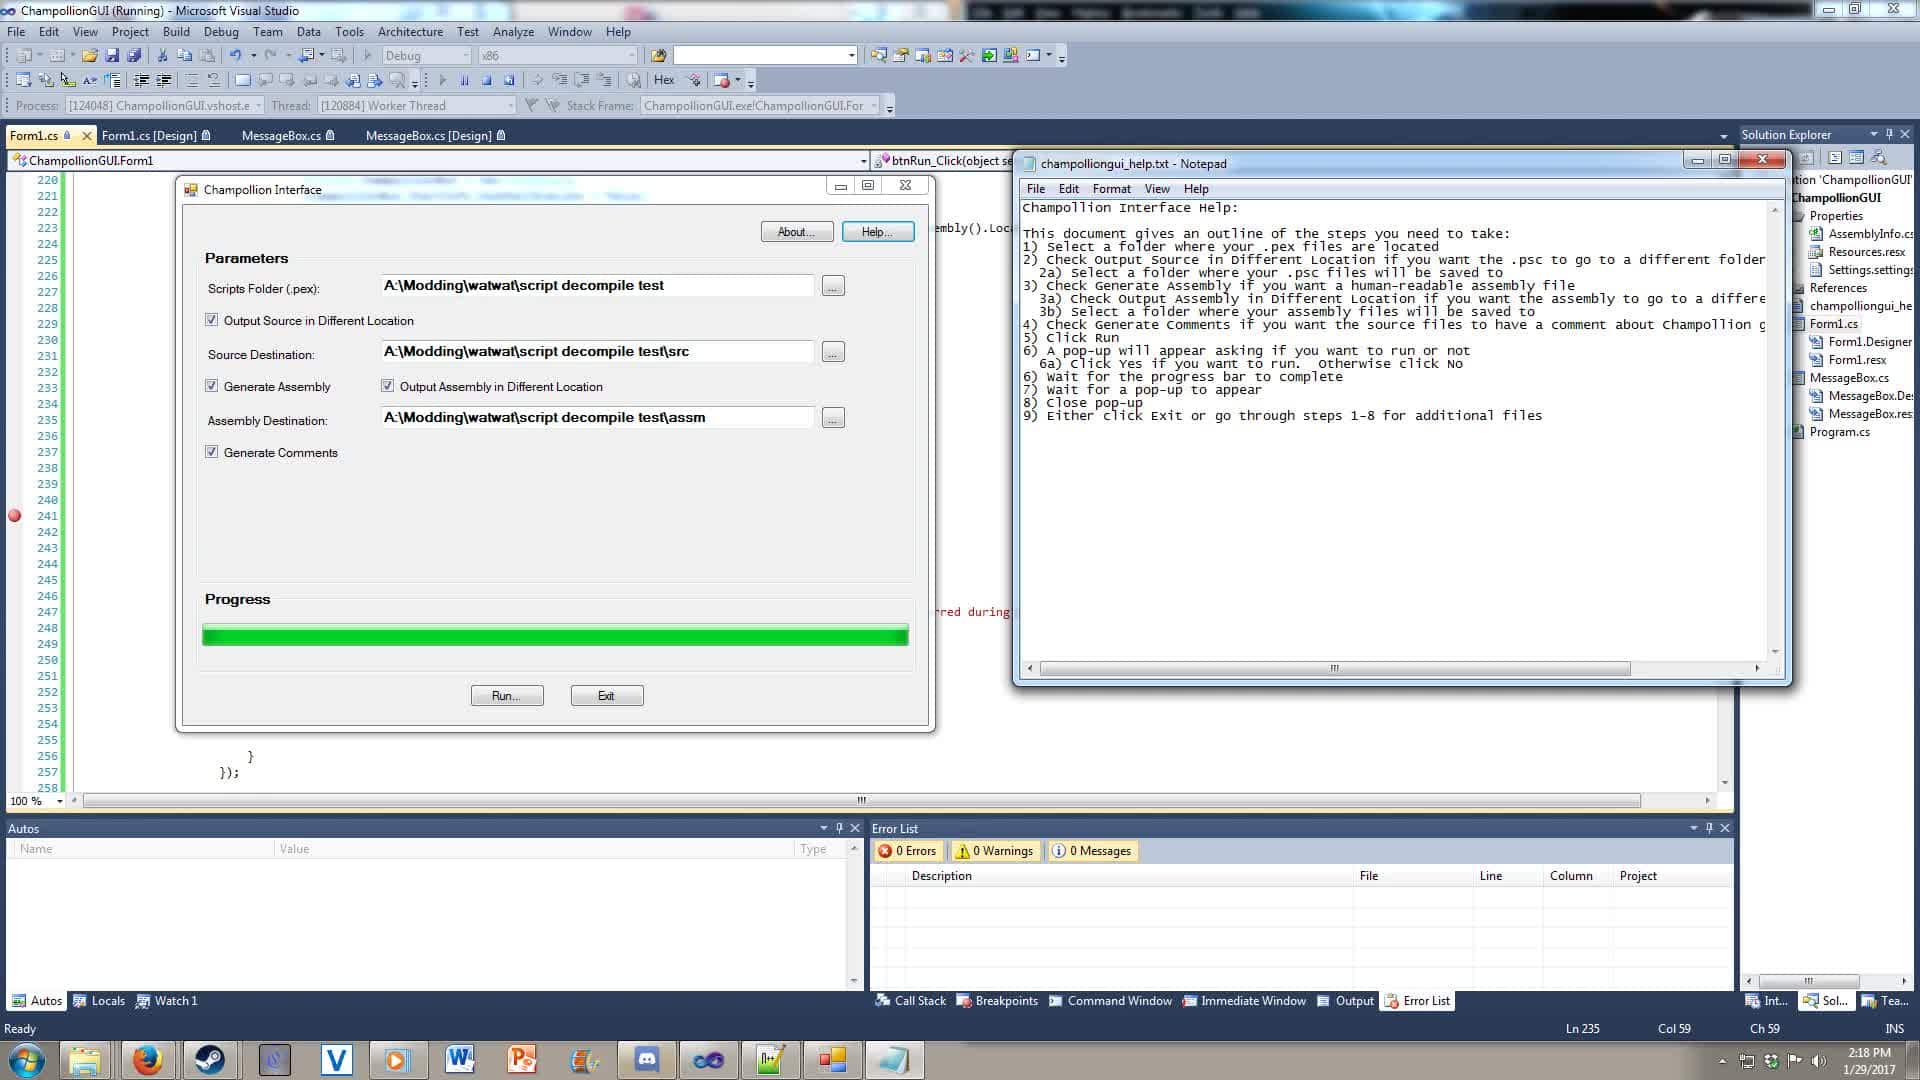Click the Stop Debugging icon

487,80
